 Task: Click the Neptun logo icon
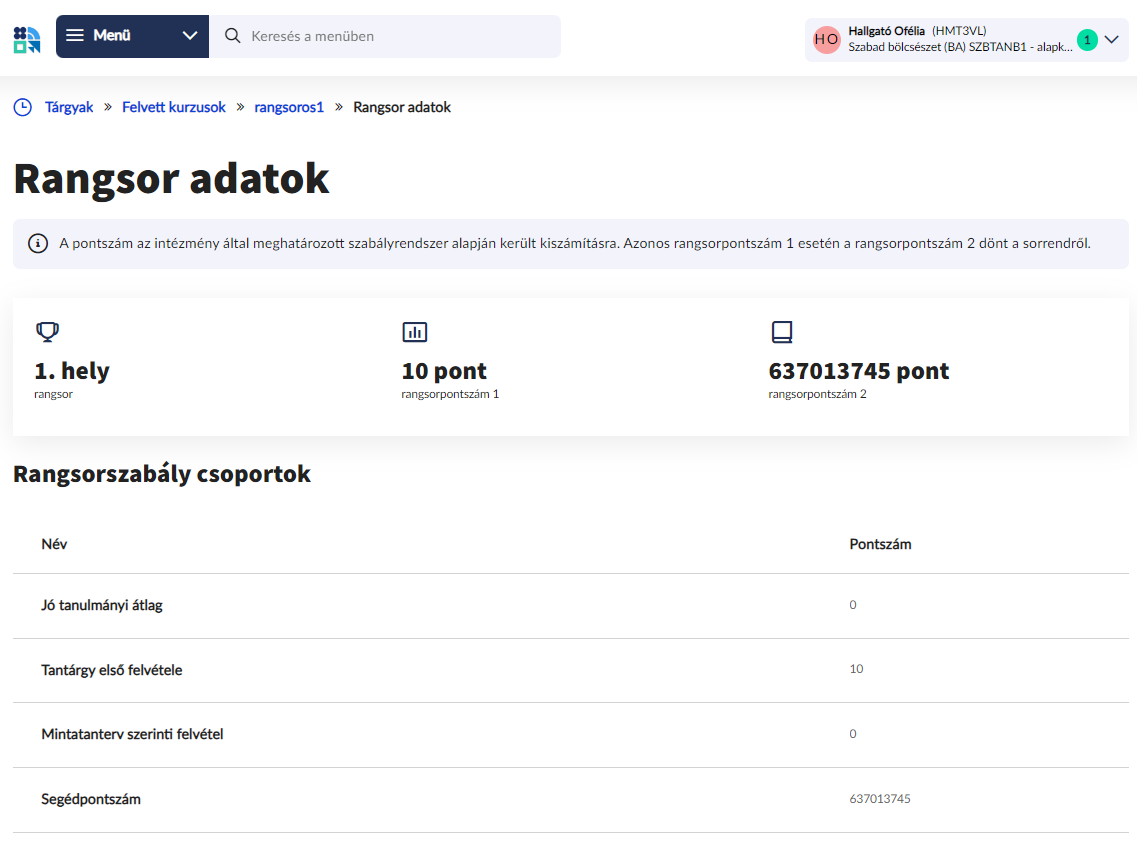click(27, 39)
